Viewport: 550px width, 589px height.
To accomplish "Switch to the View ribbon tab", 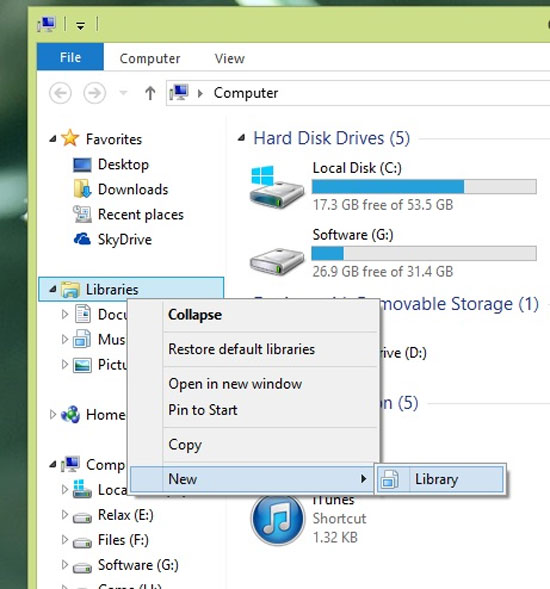I will pos(230,59).
